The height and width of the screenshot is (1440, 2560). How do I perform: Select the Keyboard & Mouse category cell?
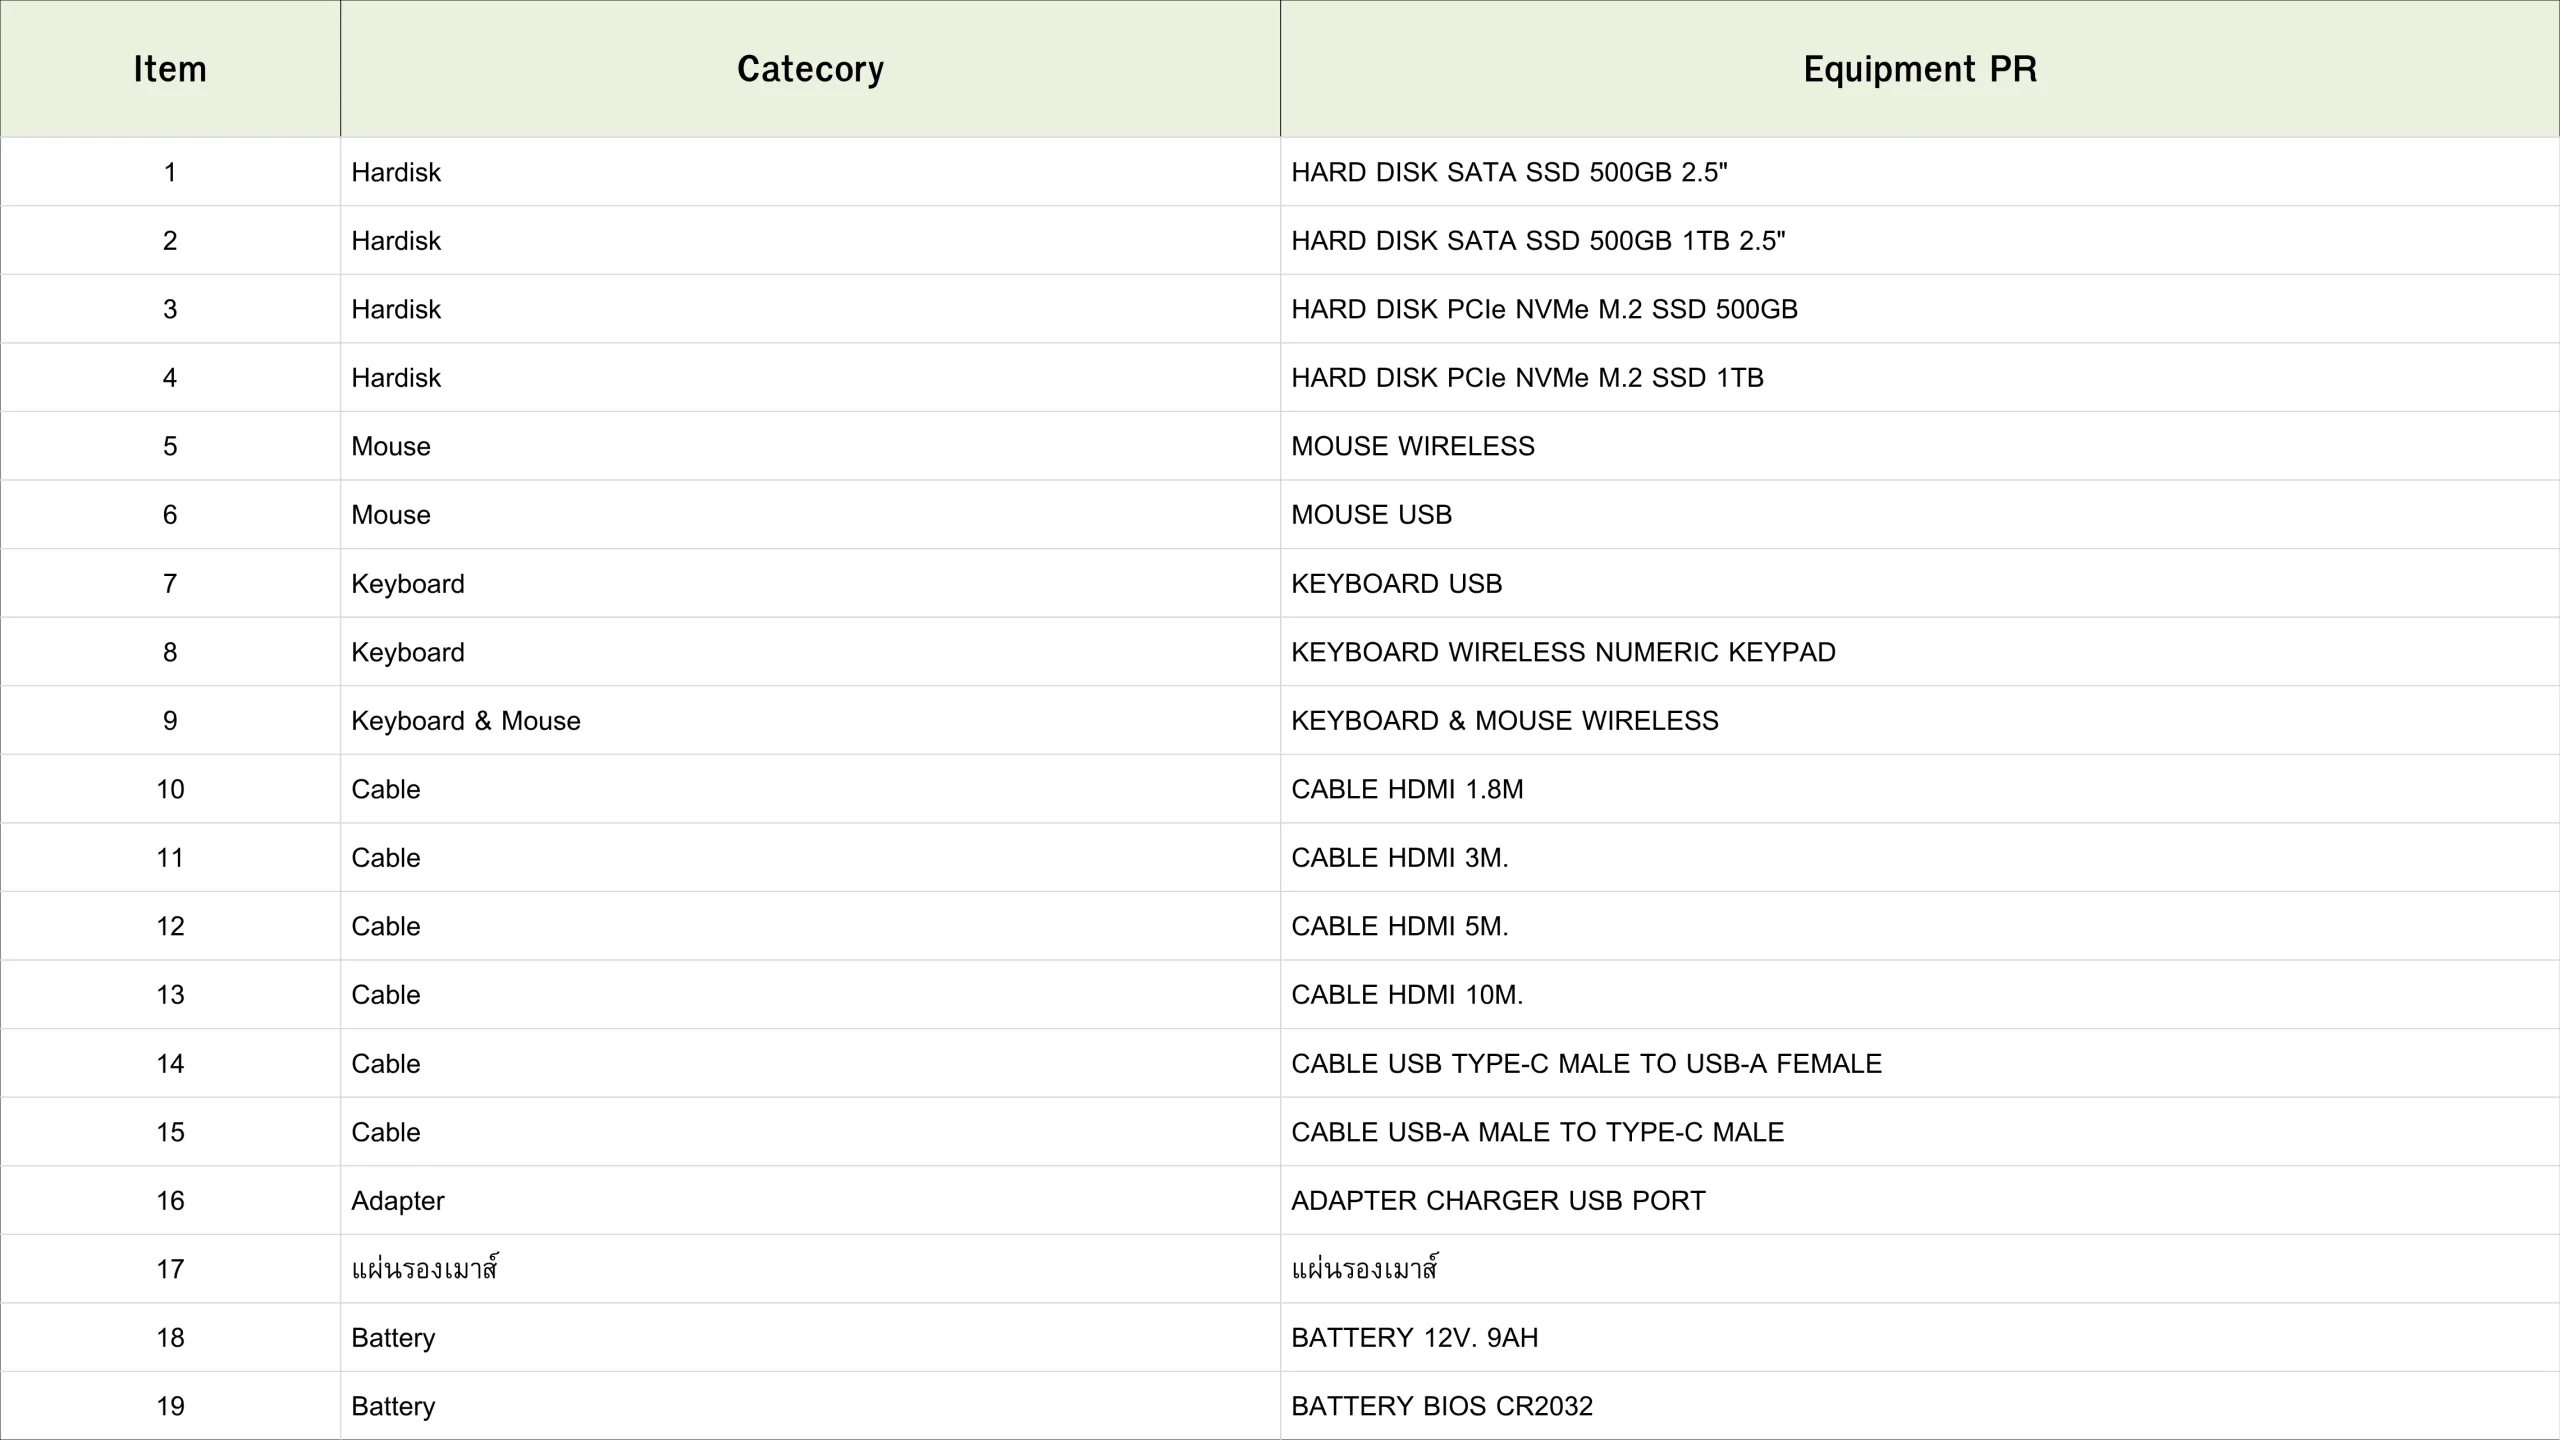tap(466, 721)
